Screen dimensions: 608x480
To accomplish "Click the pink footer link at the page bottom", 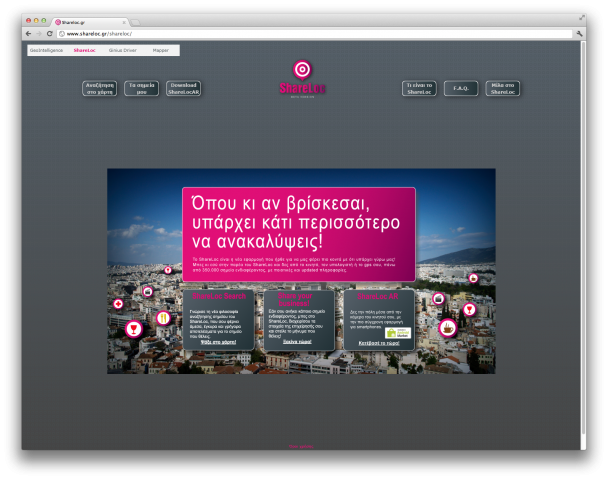I will click(301, 446).
